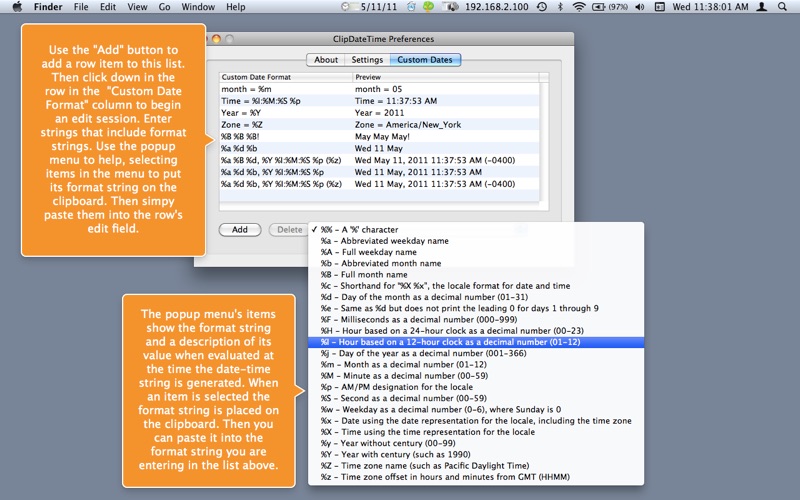Open the Apple menu
The width and height of the screenshot is (800, 500).
[x=17, y=7]
